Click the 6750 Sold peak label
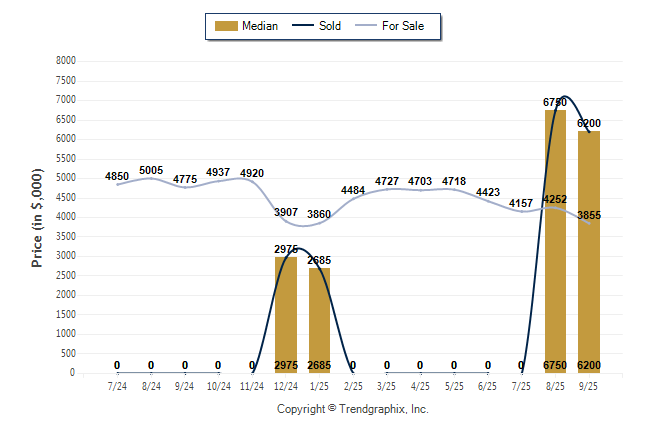646x434 pixels. tap(555, 102)
